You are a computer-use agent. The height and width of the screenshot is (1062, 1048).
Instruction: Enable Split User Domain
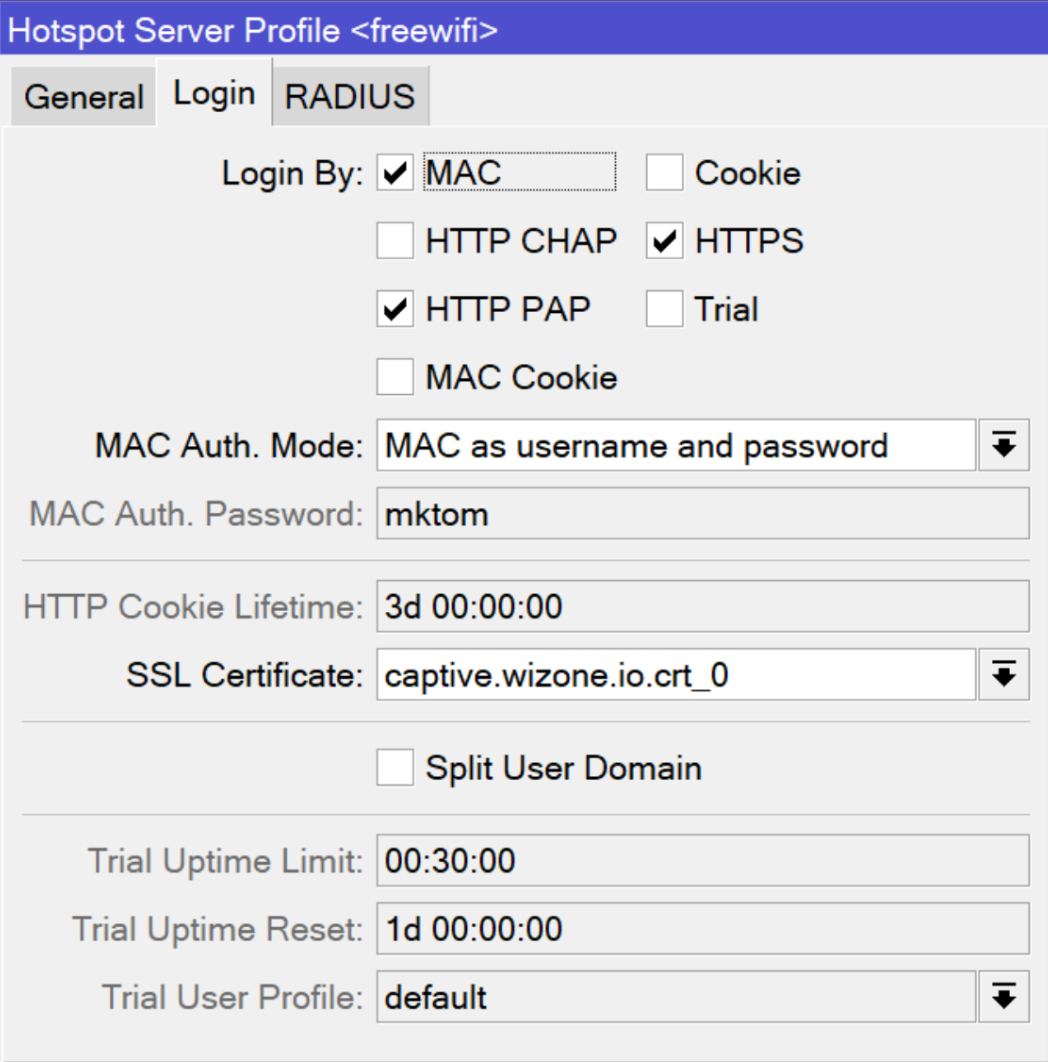394,767
